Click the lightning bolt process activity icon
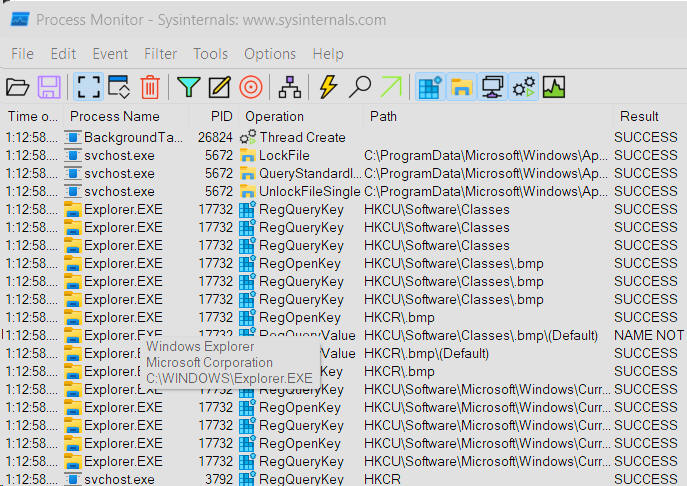This screenshot has height=486, width=687. pyautogui.click(x=328, y=86)
